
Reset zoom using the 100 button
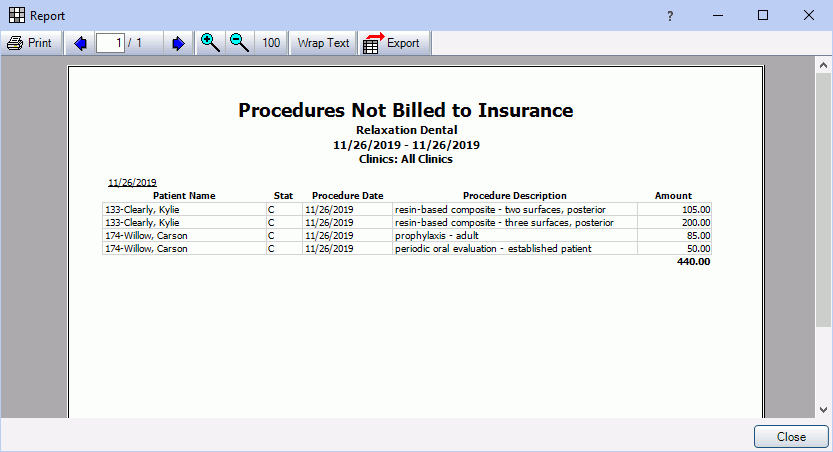tap(271, 43)
